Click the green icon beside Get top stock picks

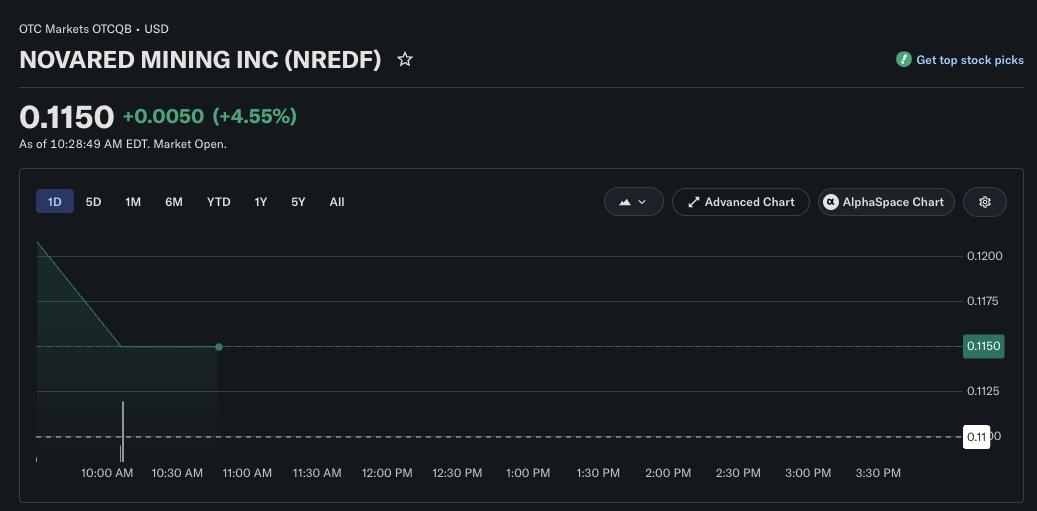coord(903,59)
